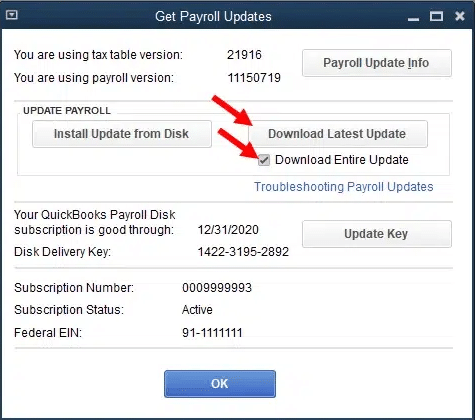Viewport: 475px width, 420px height.
Task: Click Install Update from Disk
Action: [122, 134]
